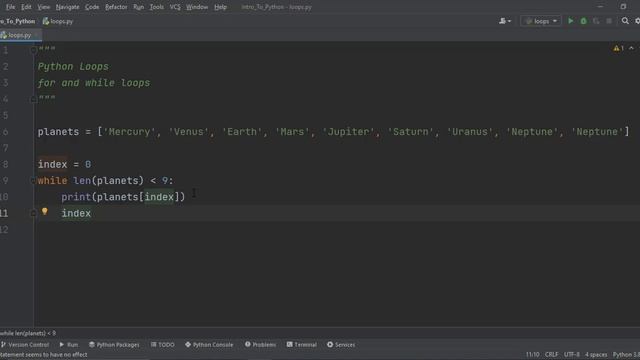Jump to previous highlighted error using up chevron
Viewport: 640px width, 360px height.
(x=631, y=48)
